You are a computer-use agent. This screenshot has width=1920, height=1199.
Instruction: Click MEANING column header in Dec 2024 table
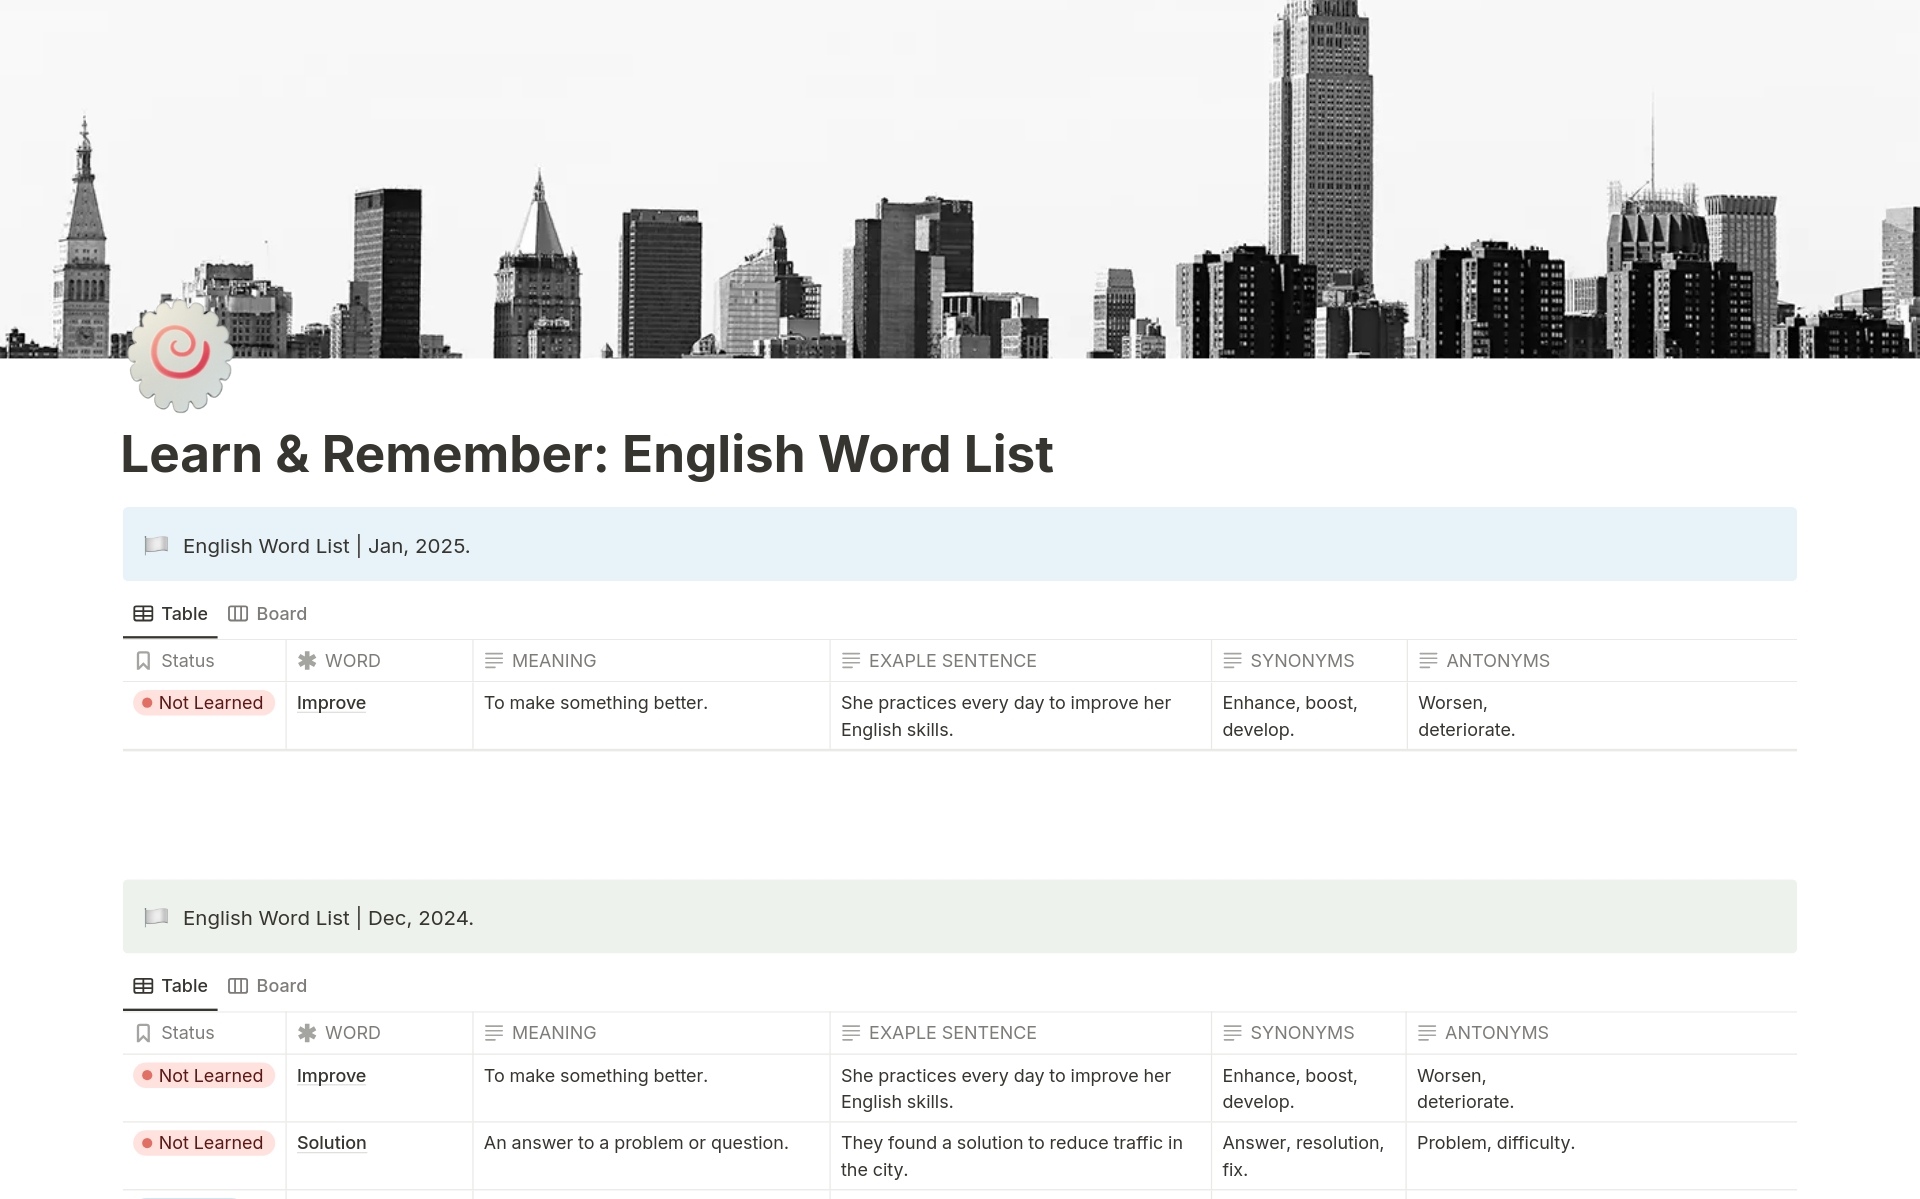pyautogui.click(x=651, y=1032)
